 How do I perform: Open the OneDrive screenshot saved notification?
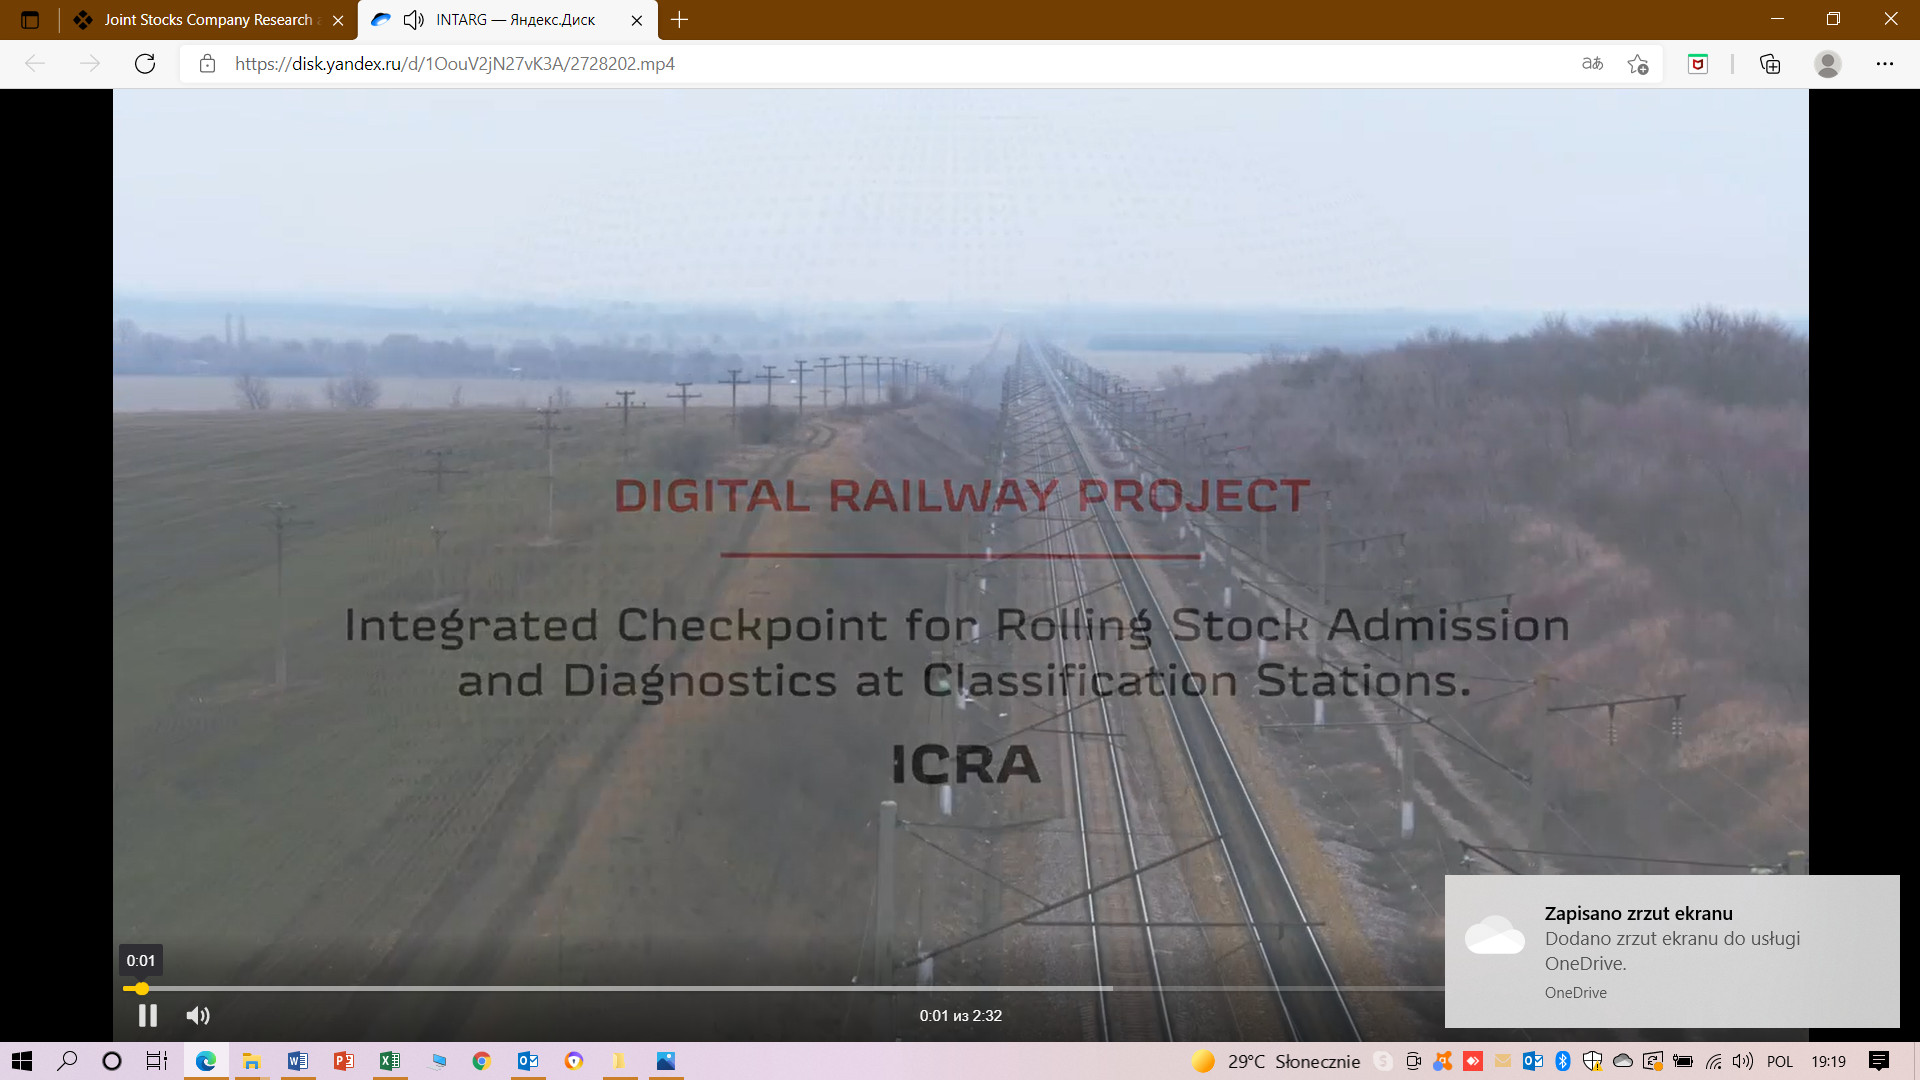(1672, 951)
